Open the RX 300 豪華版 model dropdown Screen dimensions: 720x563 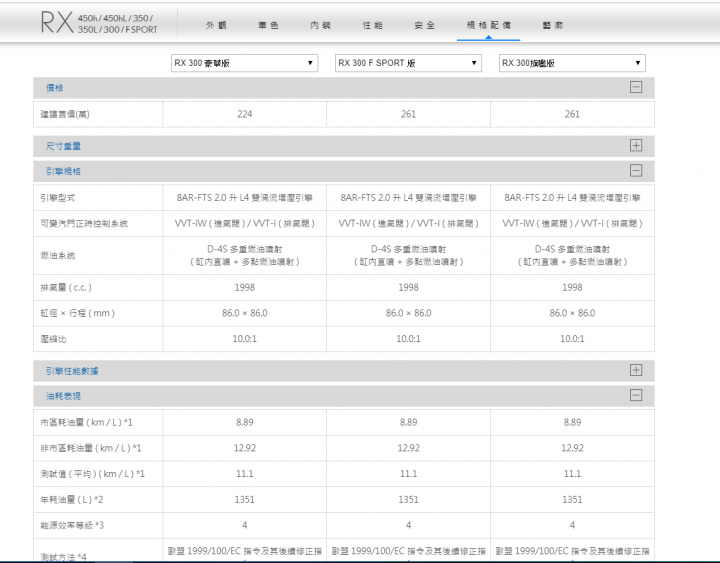[244, 63]
